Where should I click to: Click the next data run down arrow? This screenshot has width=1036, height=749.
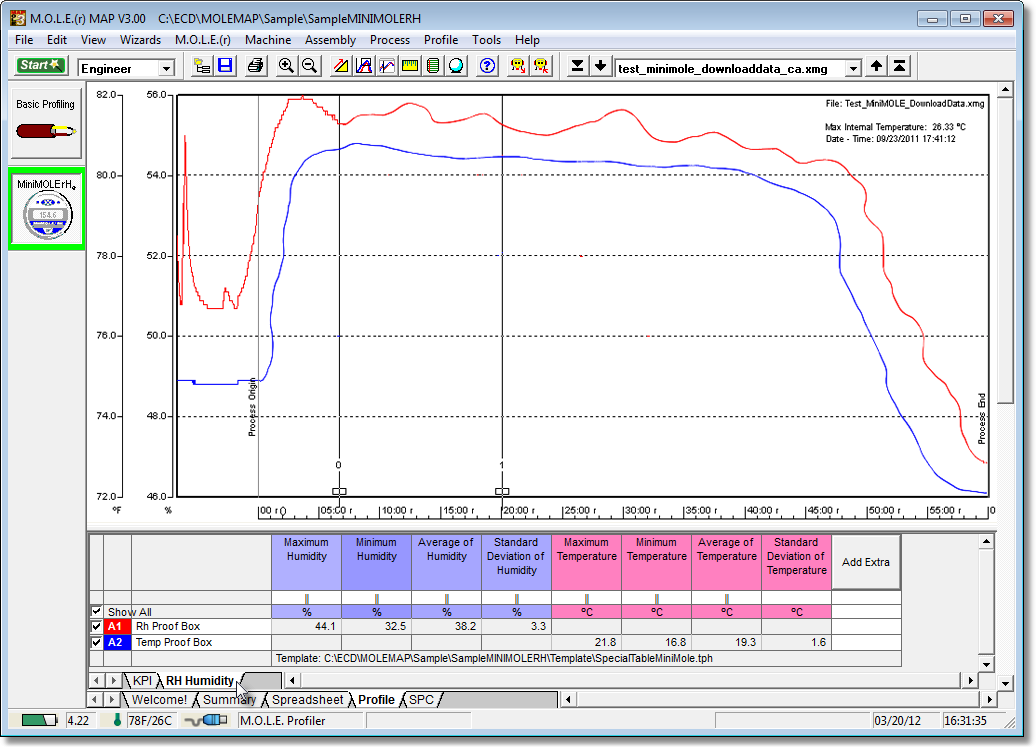pos(600,66)
